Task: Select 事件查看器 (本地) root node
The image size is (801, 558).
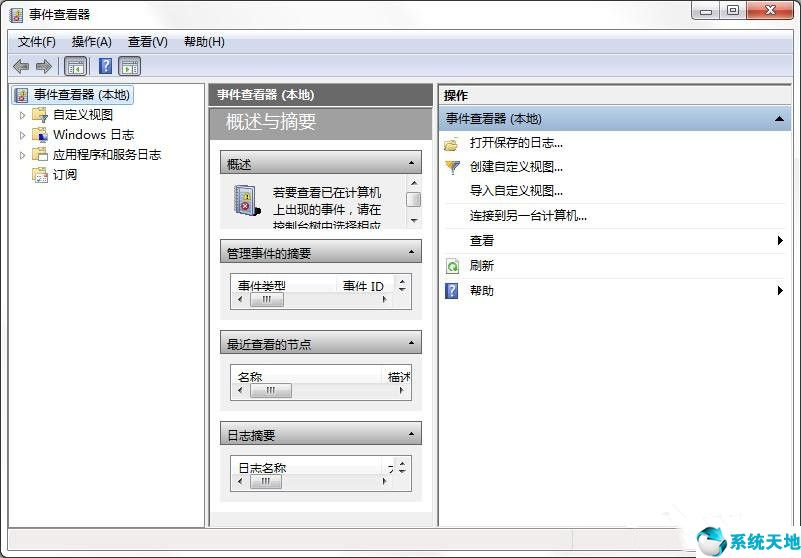Action: [82, 95]
